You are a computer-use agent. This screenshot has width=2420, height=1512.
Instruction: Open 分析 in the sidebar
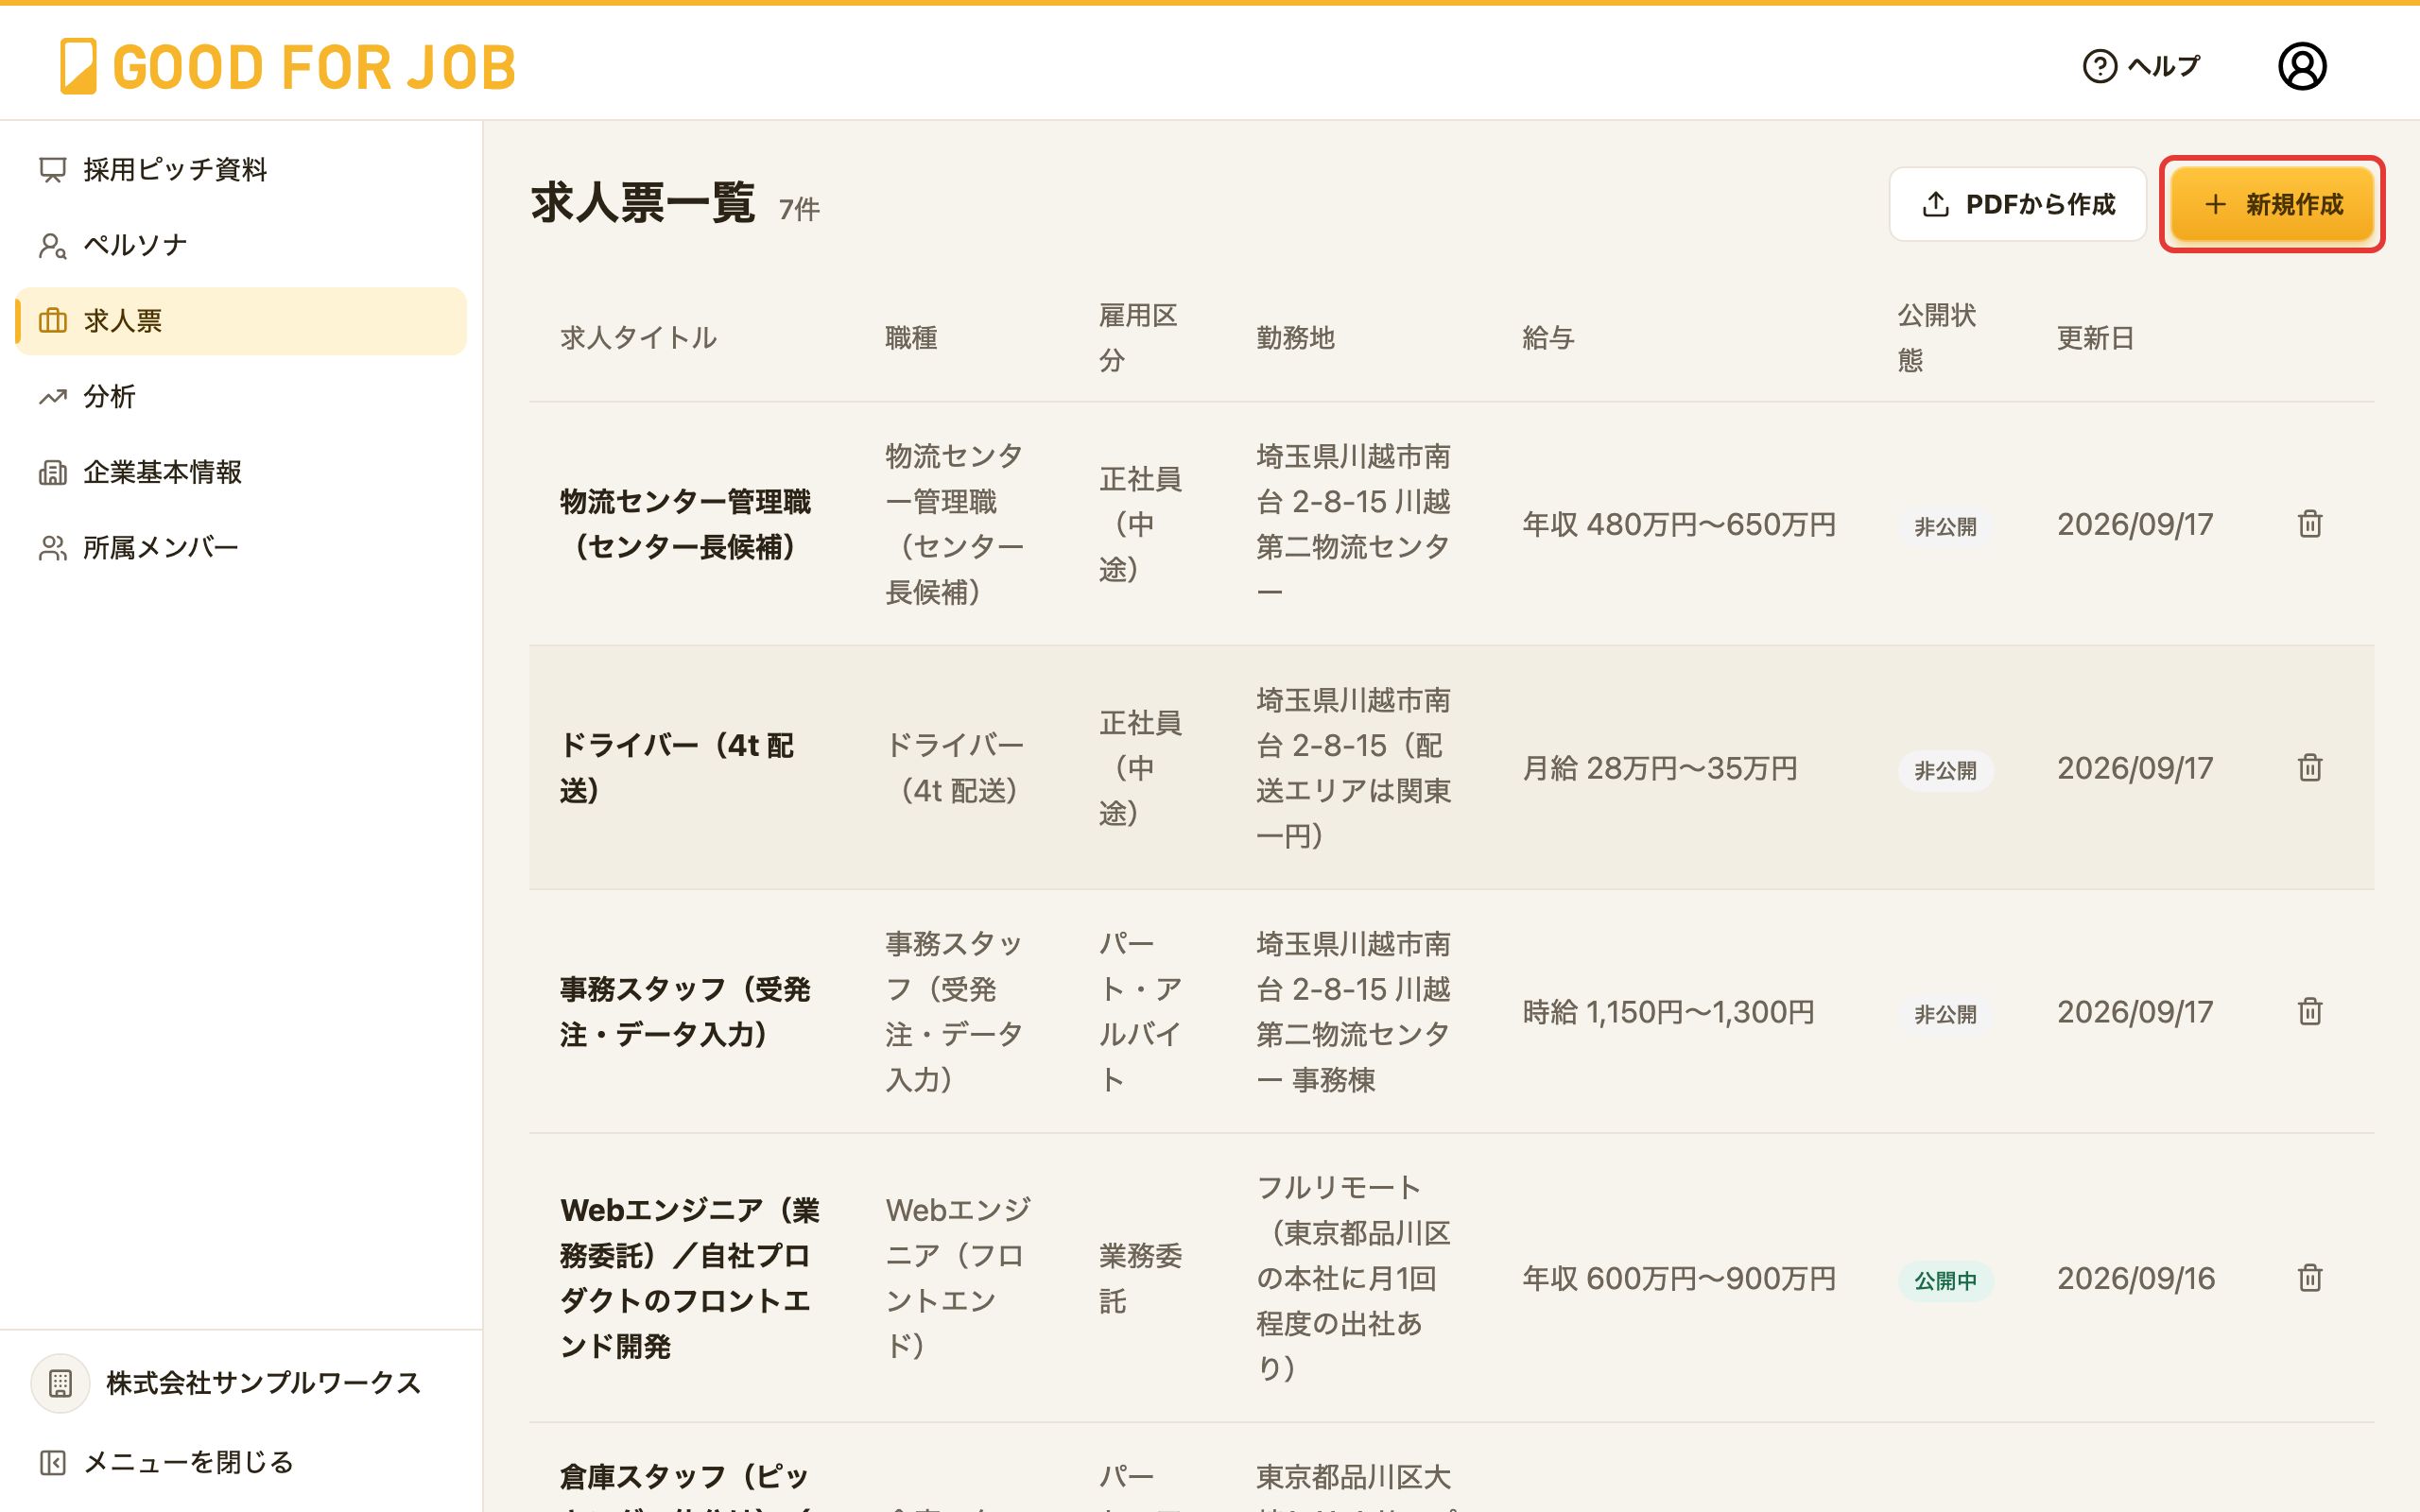(x=241, y=397)
